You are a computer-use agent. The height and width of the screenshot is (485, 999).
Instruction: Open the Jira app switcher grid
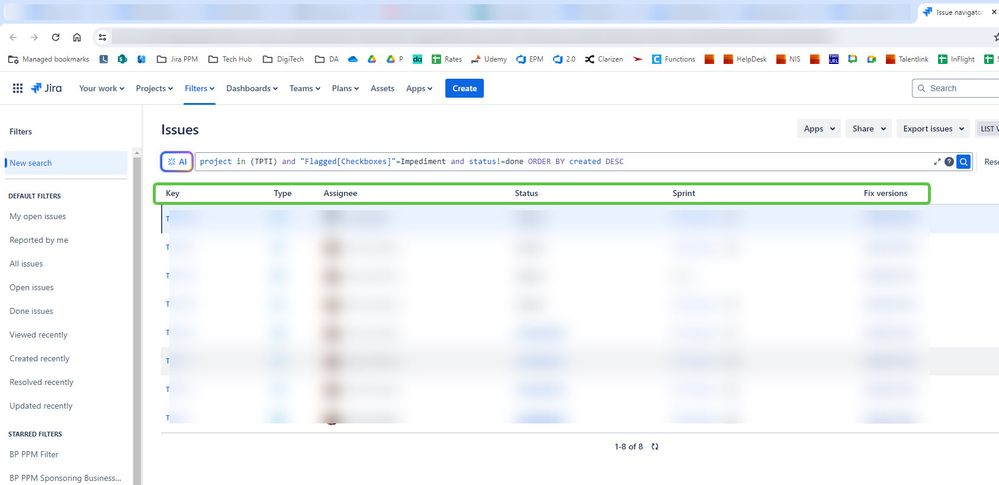pyautogui.click(x=18, y=89)
